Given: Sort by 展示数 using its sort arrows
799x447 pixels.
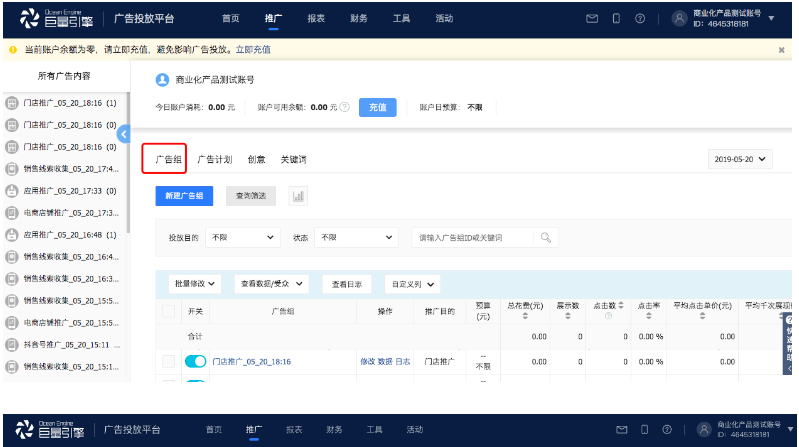Looking at the screenshot, I should click(568, 316).
